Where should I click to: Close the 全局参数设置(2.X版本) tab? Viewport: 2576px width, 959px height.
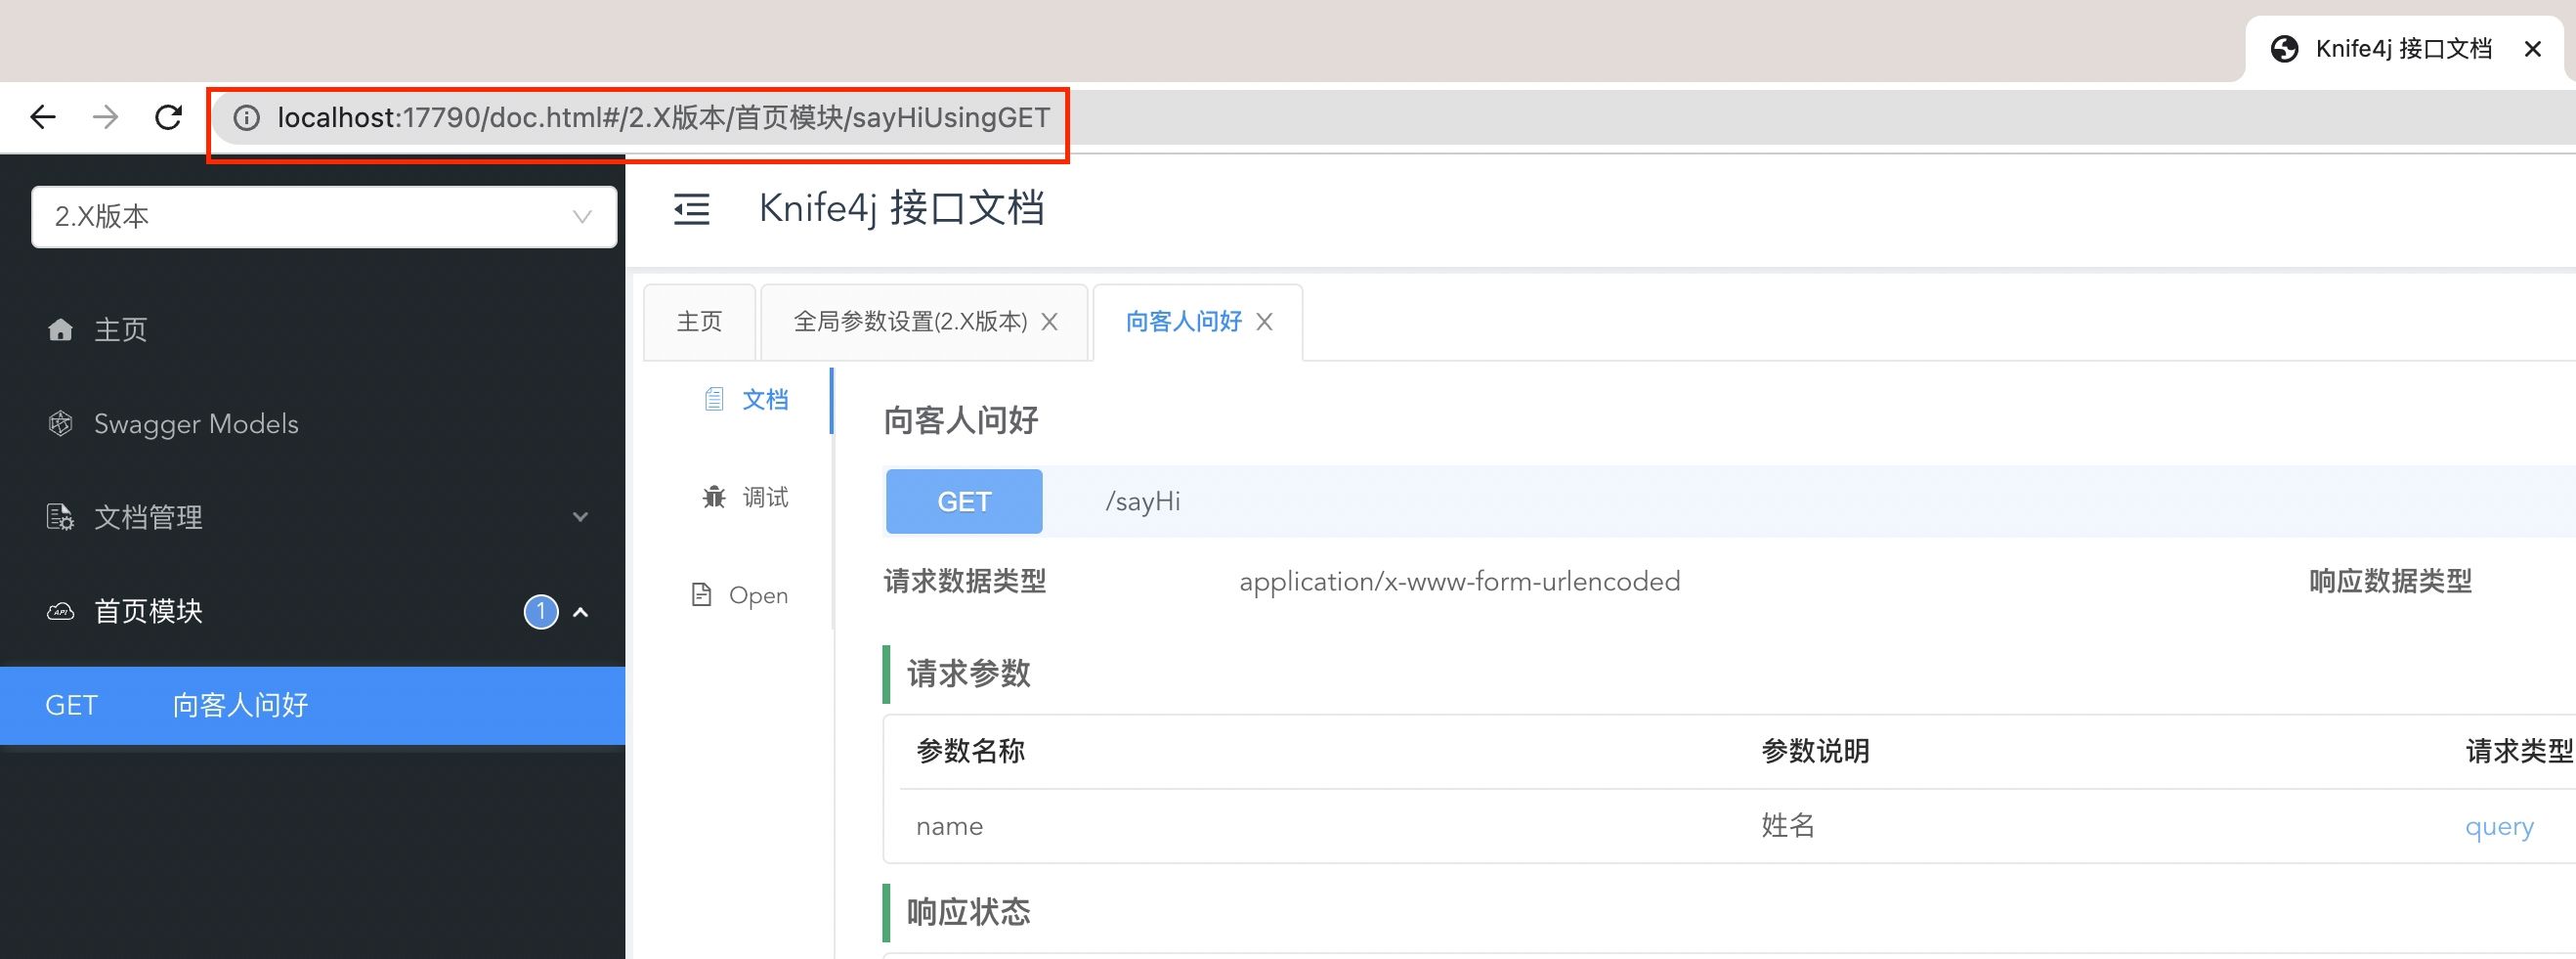tap(1049, 322)
